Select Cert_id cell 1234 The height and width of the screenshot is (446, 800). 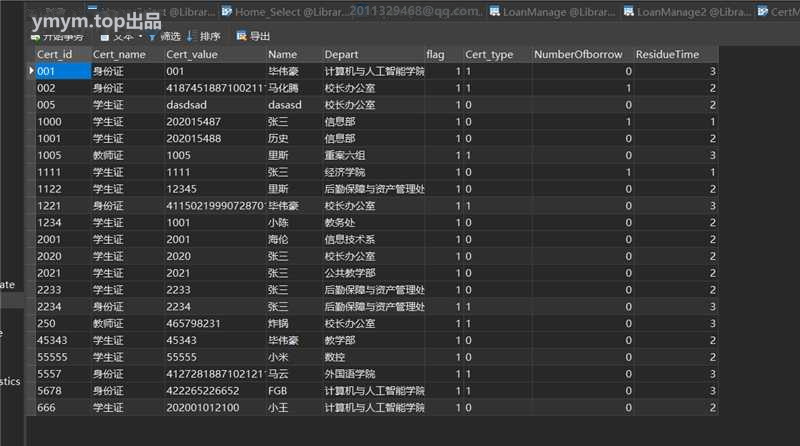coord(63,222)
